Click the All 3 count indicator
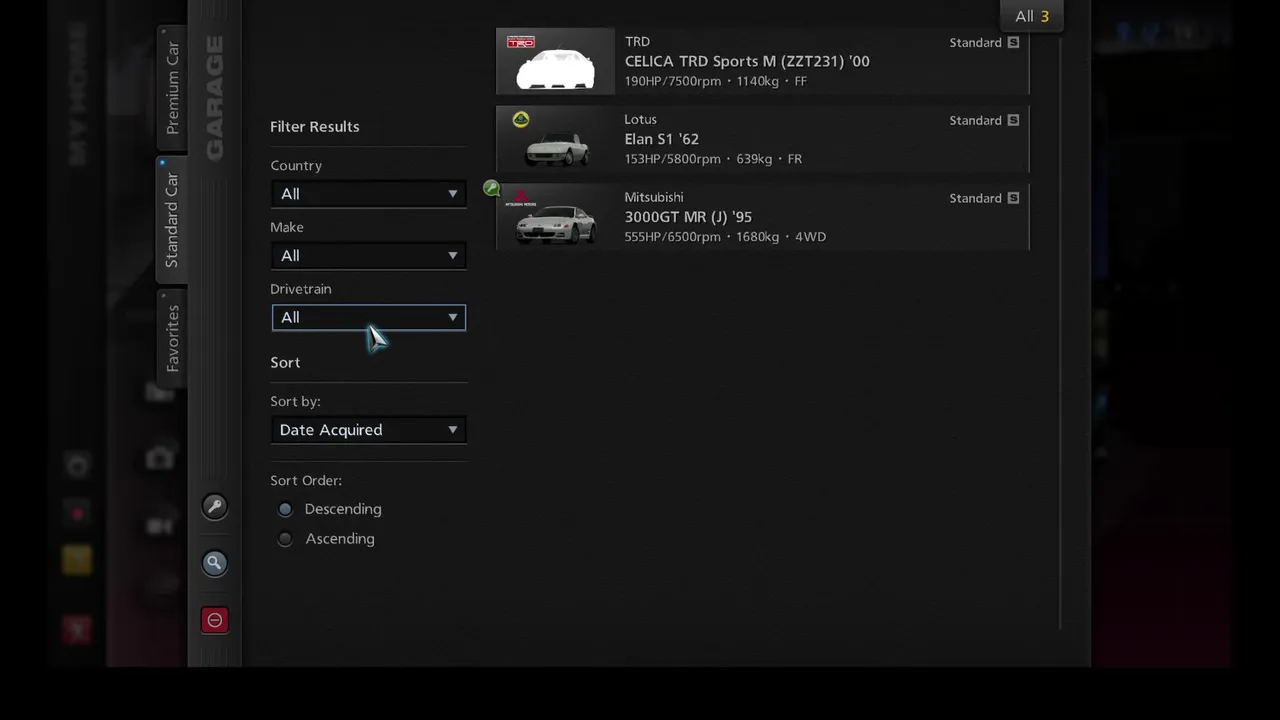Viewport: 1280px width, 720px height. tap(1032, 16)
